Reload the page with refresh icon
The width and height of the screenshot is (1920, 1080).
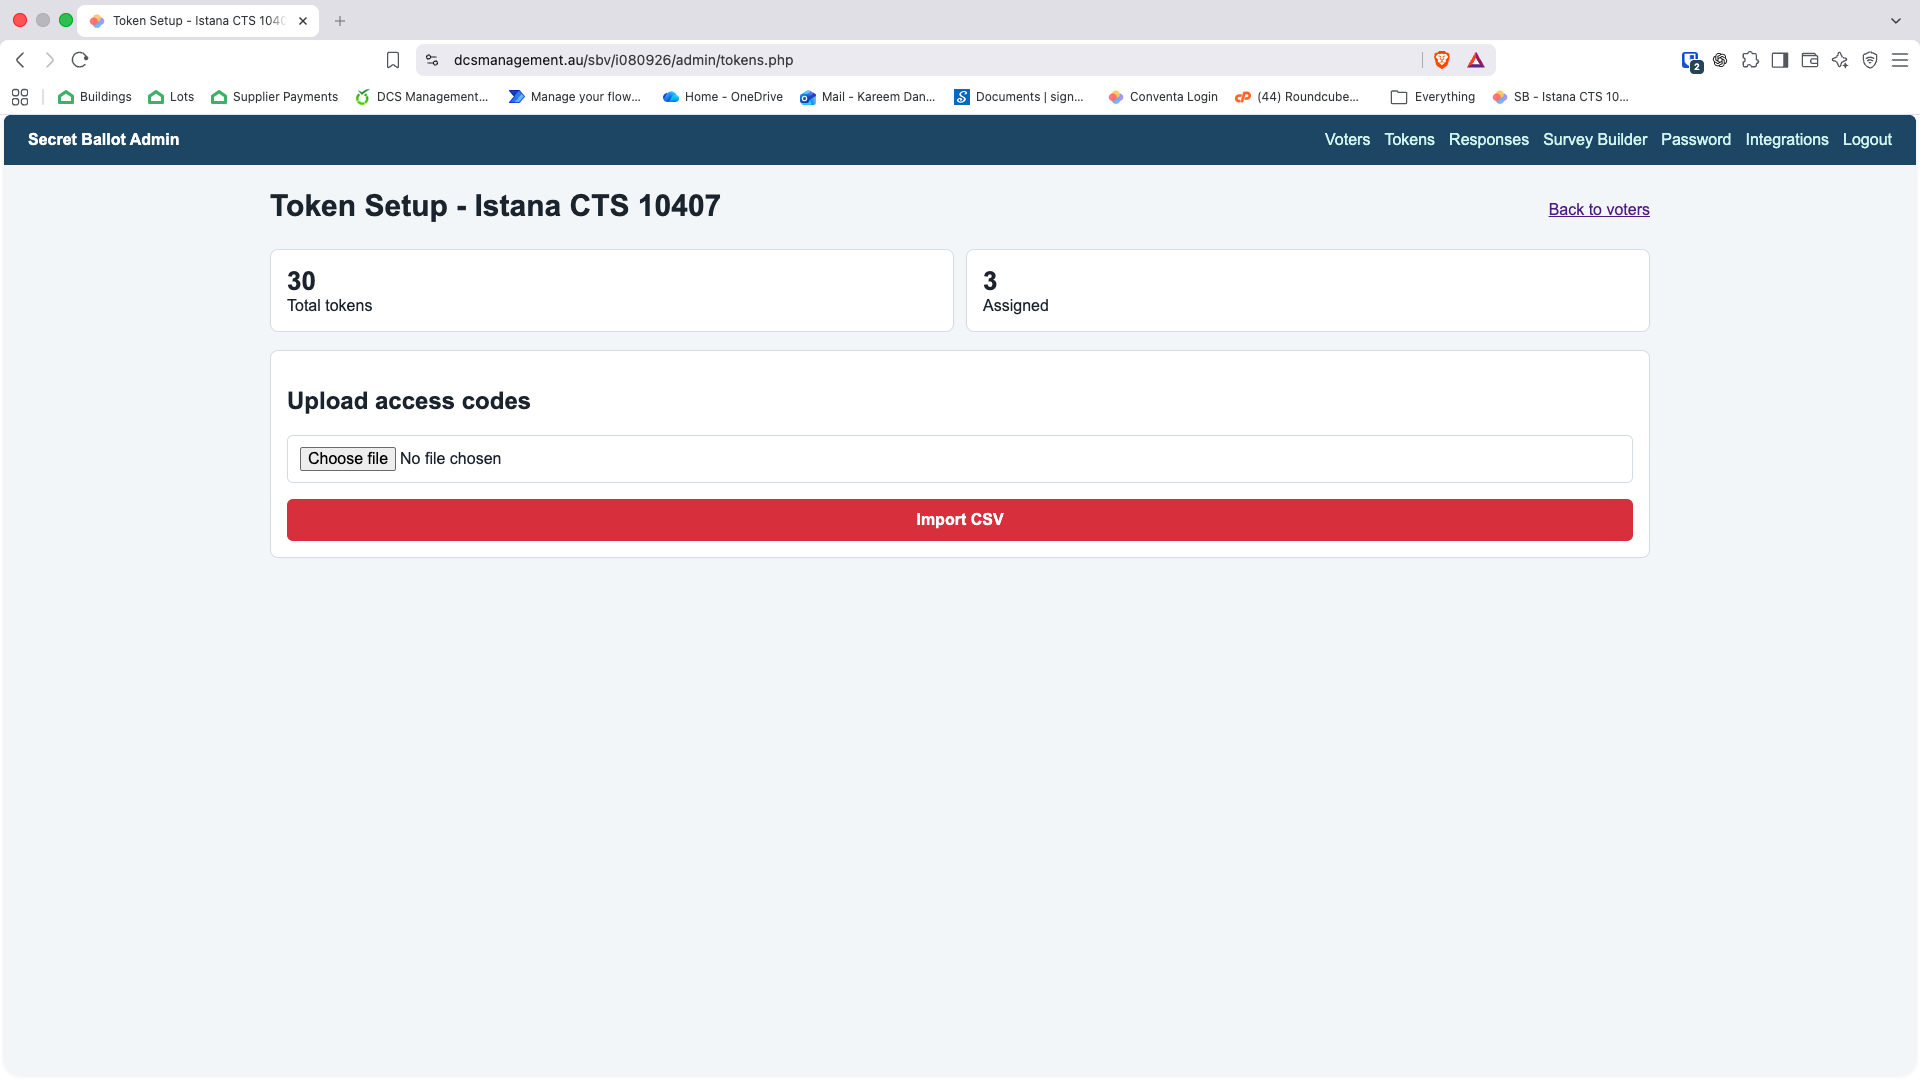80,60
